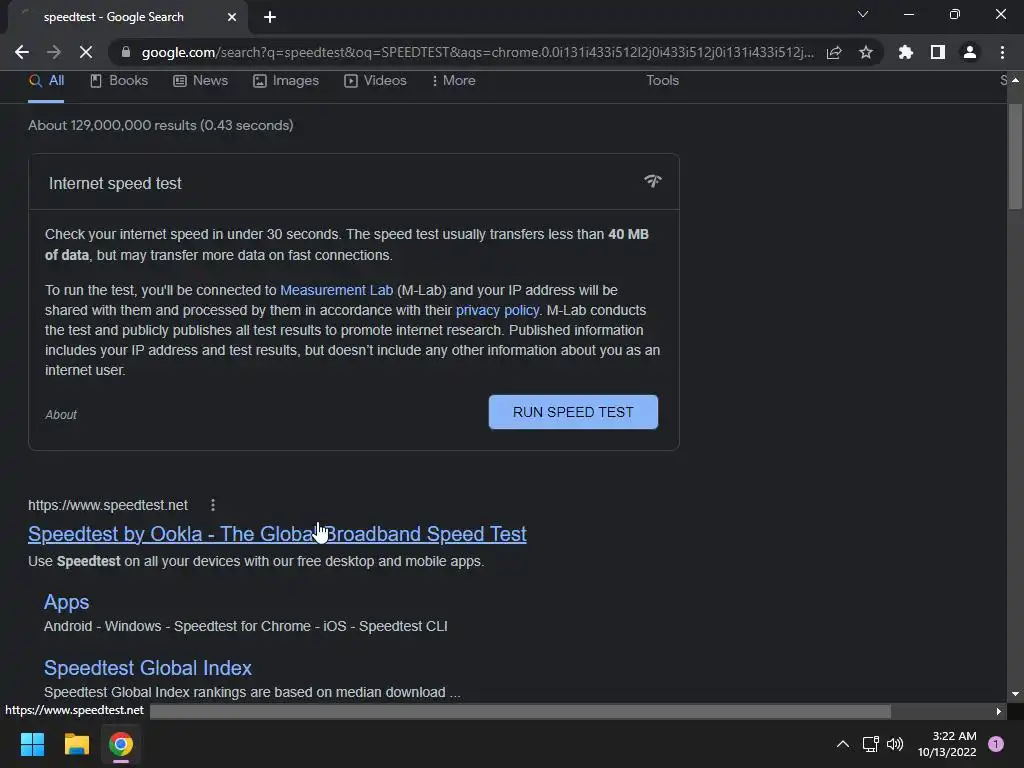The width and height of the screenshot is (1024, 768).
Task: Click the About link in card
Action: pyautogui.click(x=61, y=415)
